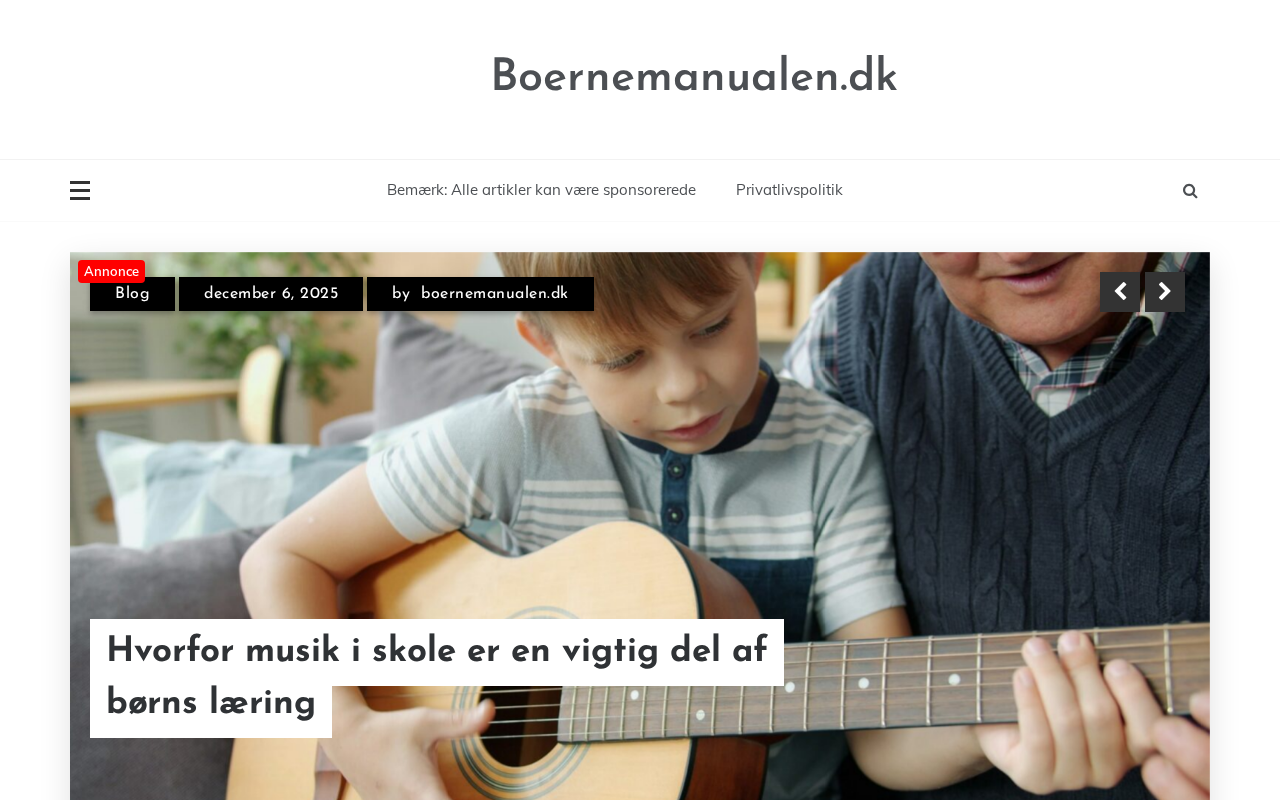Select 'Bemærk: Alle artikler kan være sponsorerede'
This screenshot has height=800, width=1280.
click(x=541, y=190)
